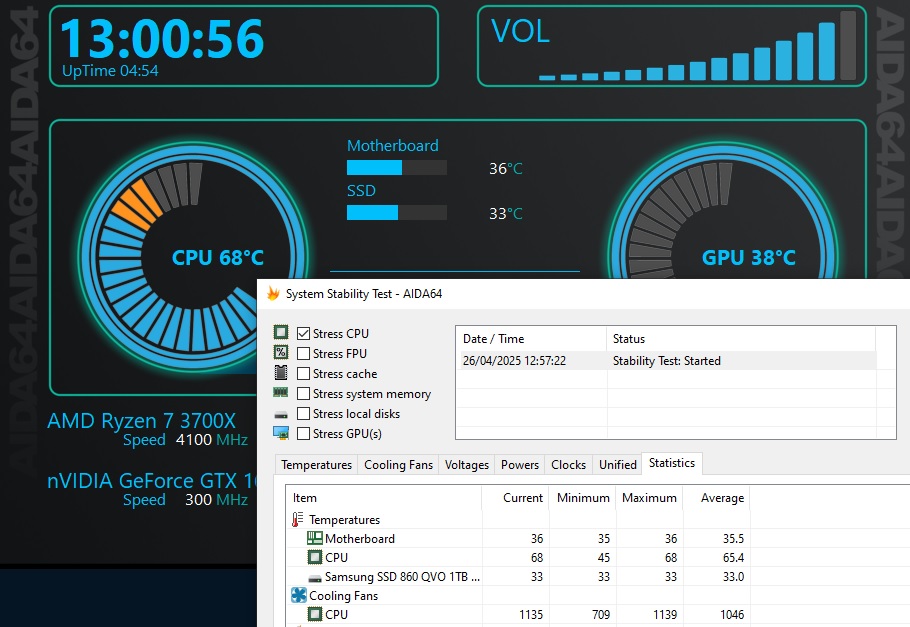The width and height of the screenshot is (910, 627).
Task: Open the Powers tab
Action: [x=519, y=464]
